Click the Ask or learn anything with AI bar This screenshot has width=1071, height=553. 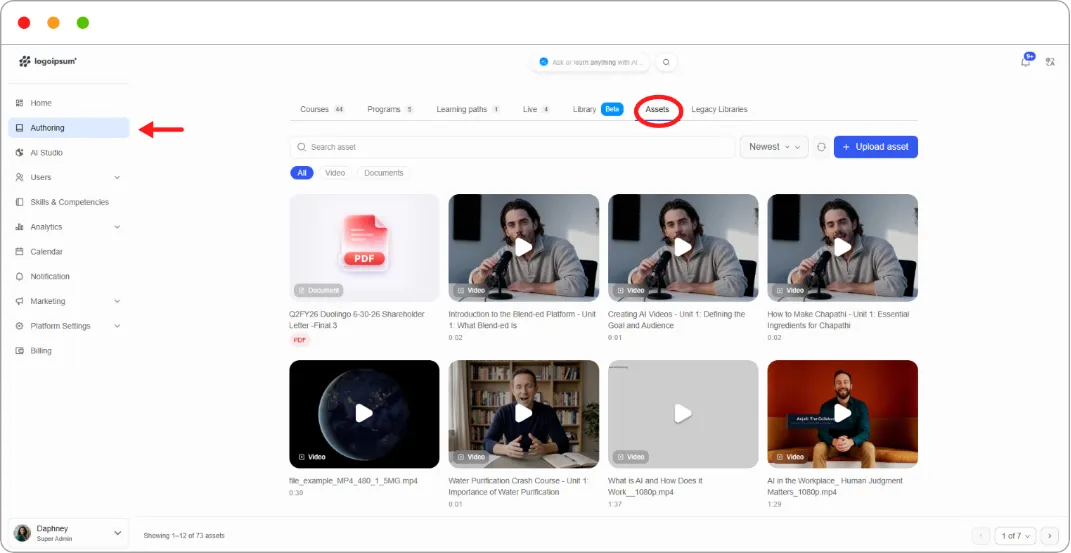(592, 62)
